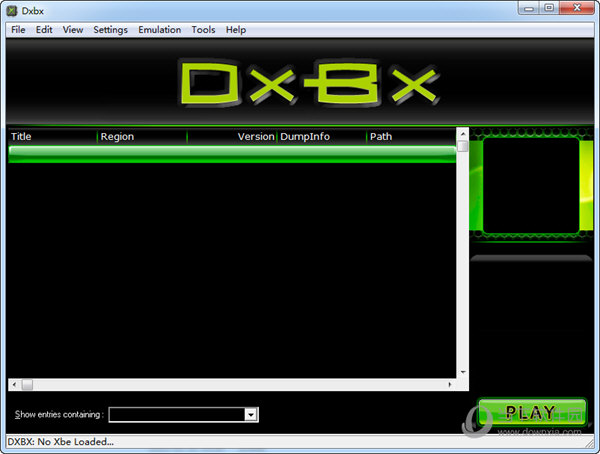The width and height of the screenshot is (600, 454).
Task: Click the game preview thumbnail box
Action: pyautogui.click(x=531, y=185)
